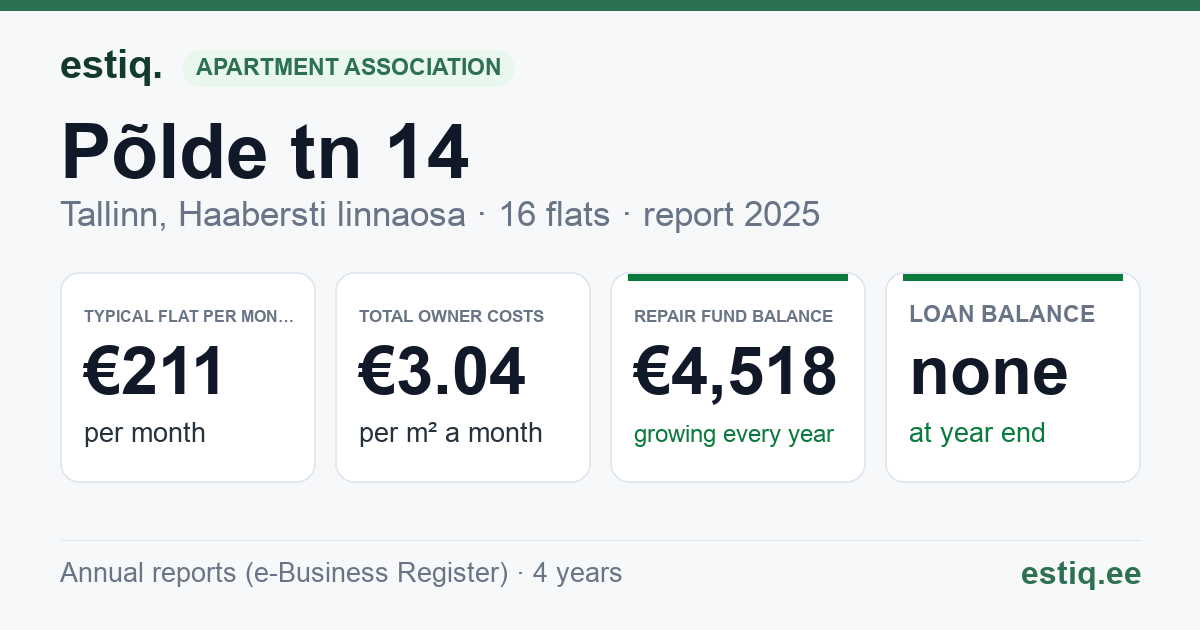This screenshot has height=630, width=1200.
Task: Click the REPAIR FUND BALANCE label
Action: [733, 316]
